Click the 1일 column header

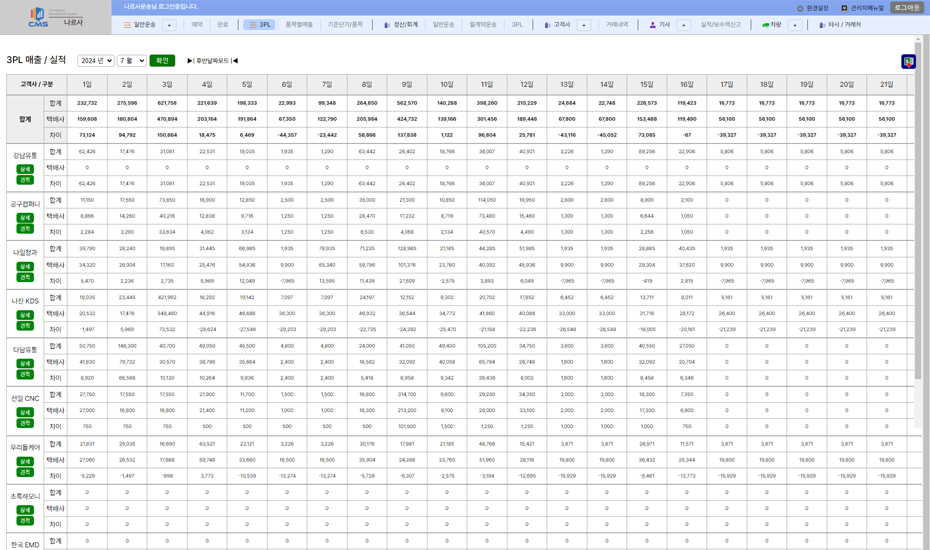point(87,84)
